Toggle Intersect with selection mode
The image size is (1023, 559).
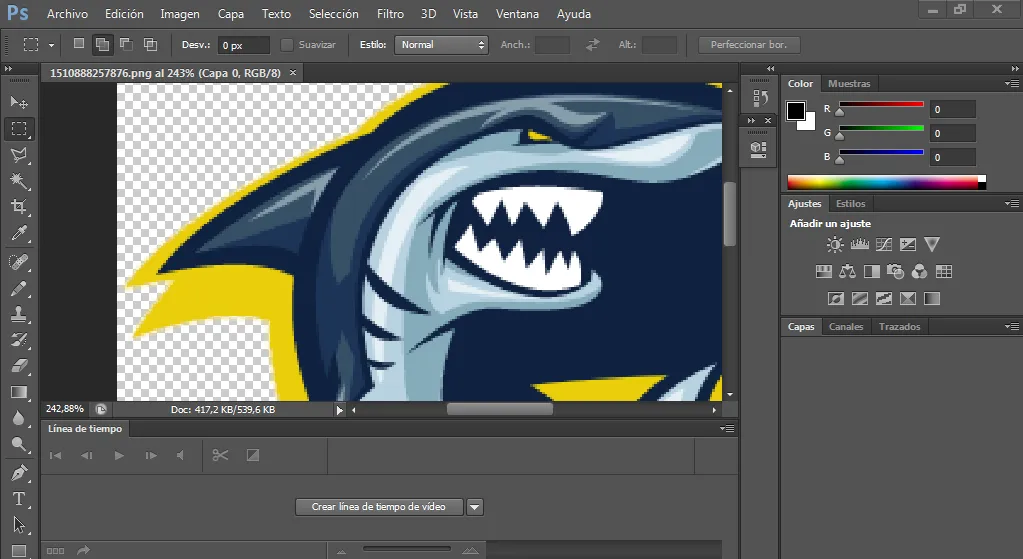point(151,44)
